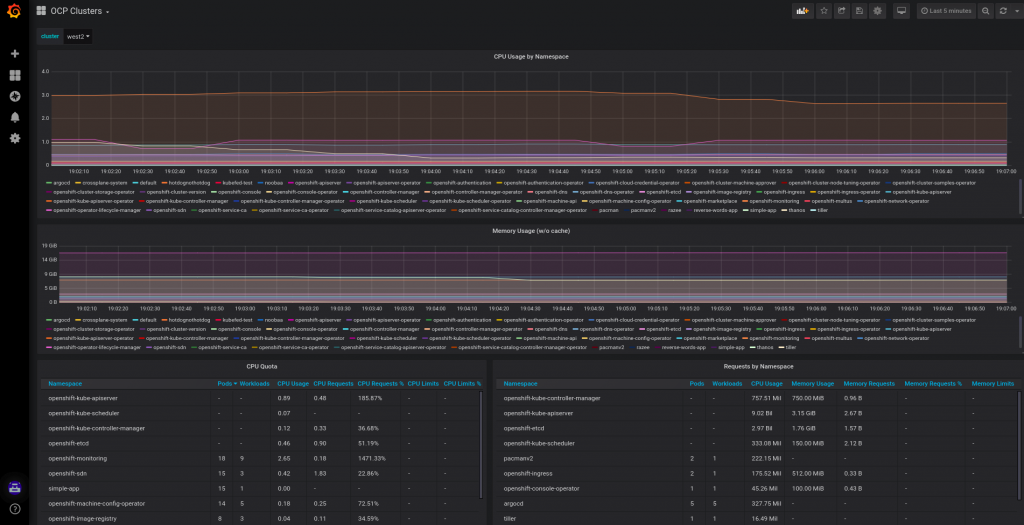Viewport: 1024px width, 525px height.
Task: Save the dashboard with the floppy icon
Action: 860,11
